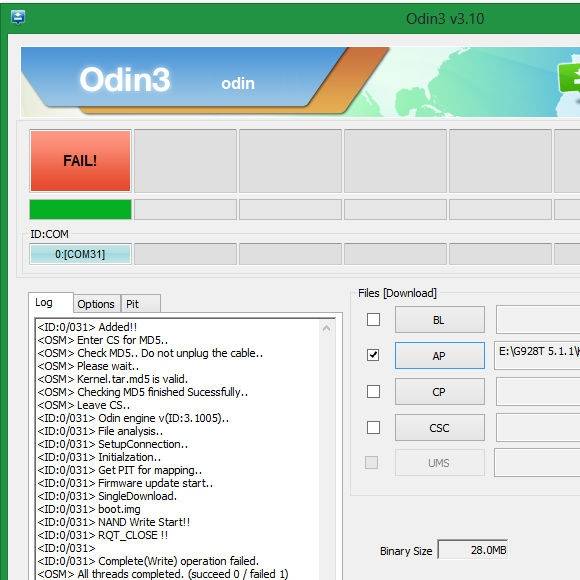Enable the CP file checkbox
The width and height of the screenshot is (580, 580).
373,391
